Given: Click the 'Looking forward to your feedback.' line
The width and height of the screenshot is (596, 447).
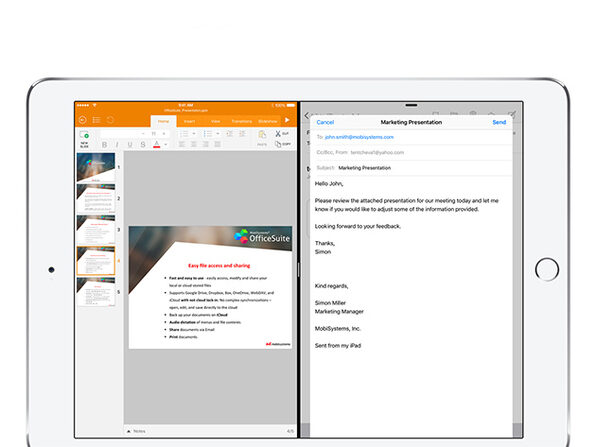Looking at the screenshot, I should coord(358,227).
